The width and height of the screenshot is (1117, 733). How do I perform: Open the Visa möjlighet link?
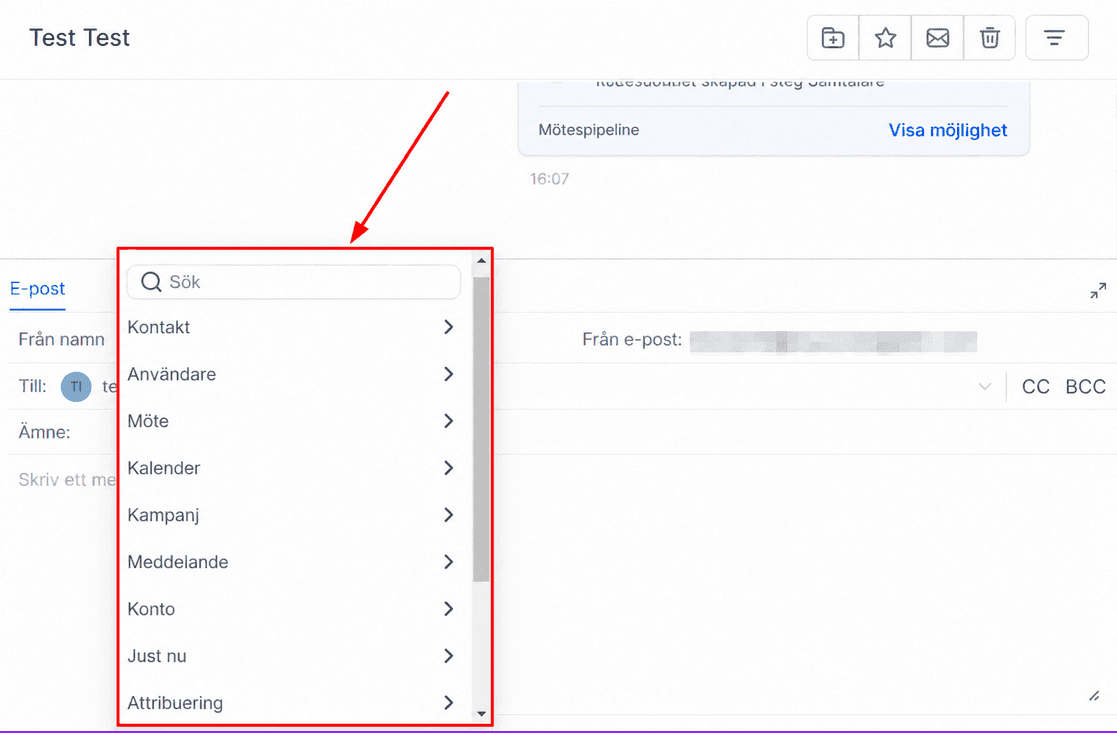tap(947, 130)
